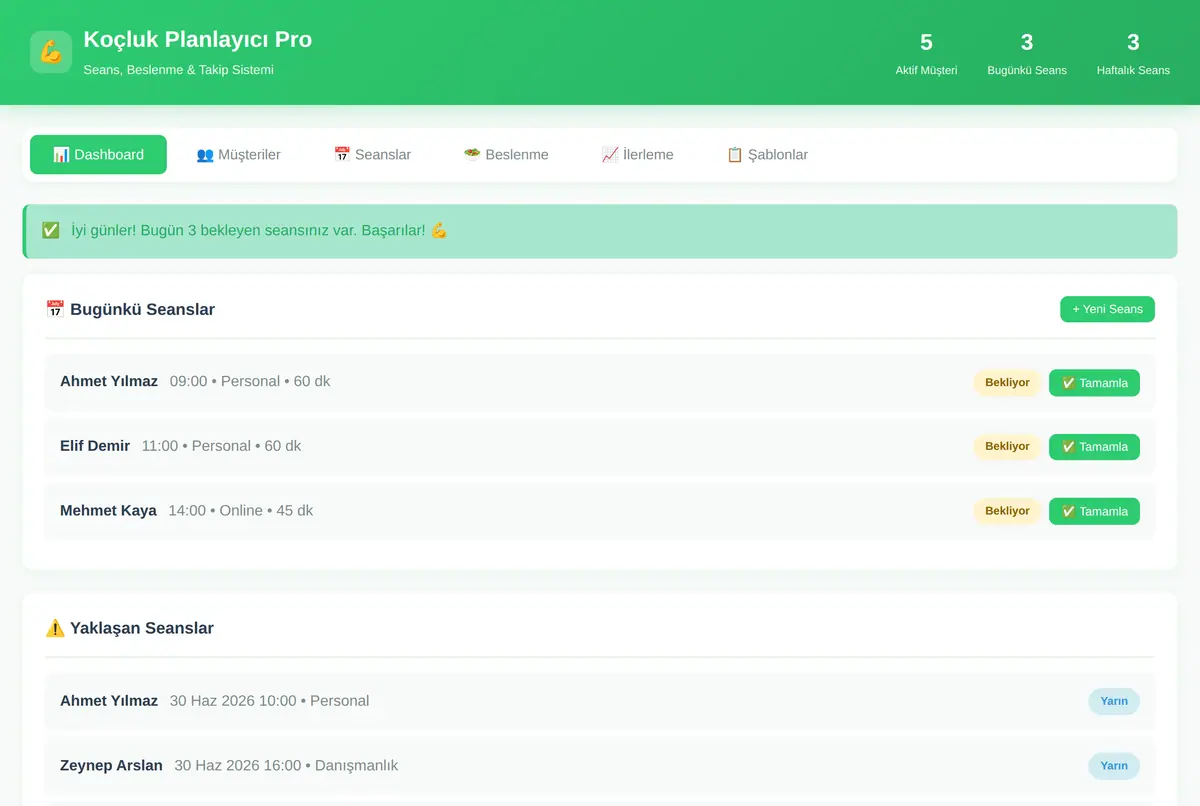
Task: Click the Haftalık Seans counter
Action: click(x=1133, y=53)
